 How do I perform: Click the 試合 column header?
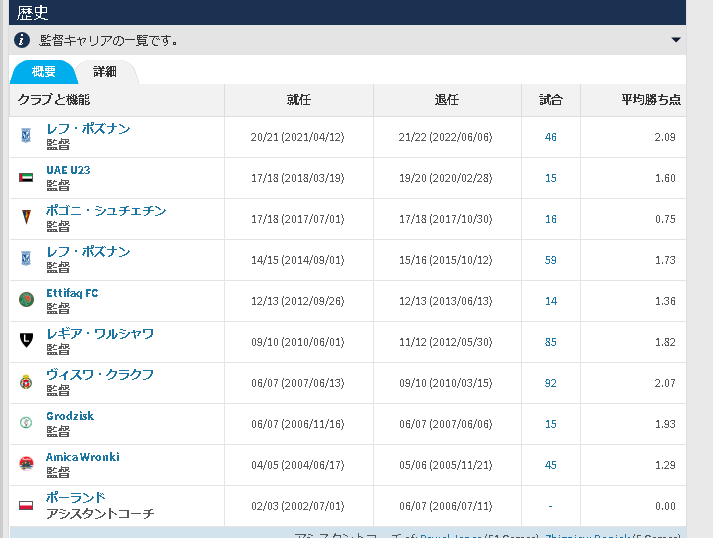pyautogui.click(x=551, y=100)
